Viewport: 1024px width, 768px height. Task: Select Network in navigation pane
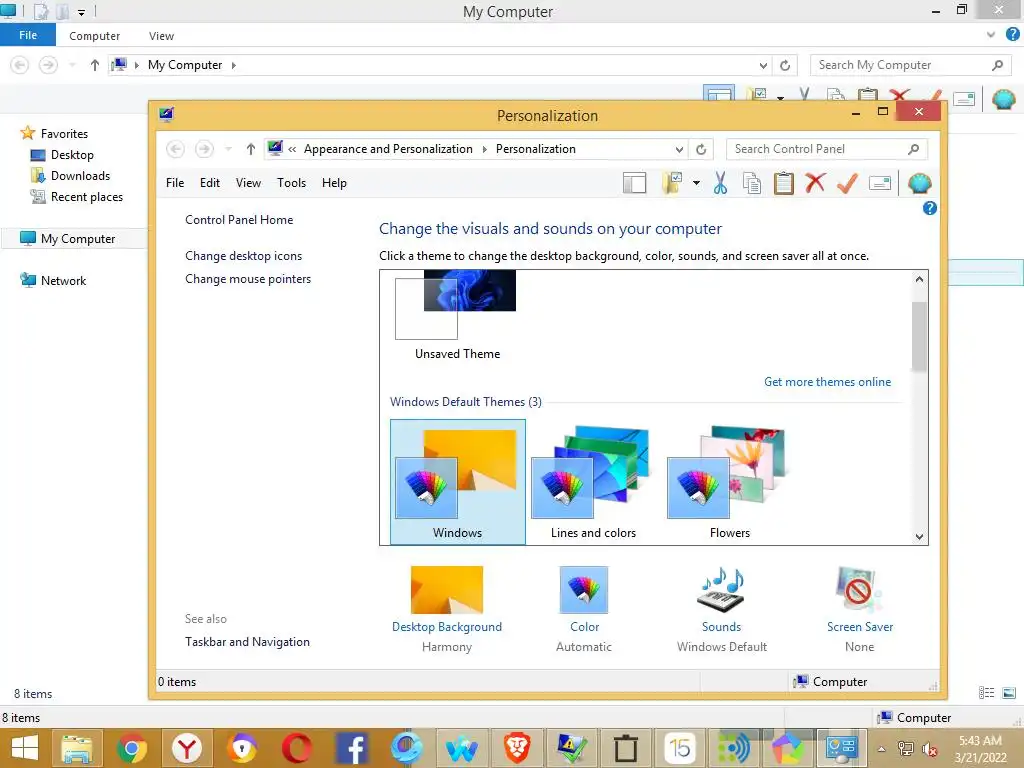coord(53,281)
